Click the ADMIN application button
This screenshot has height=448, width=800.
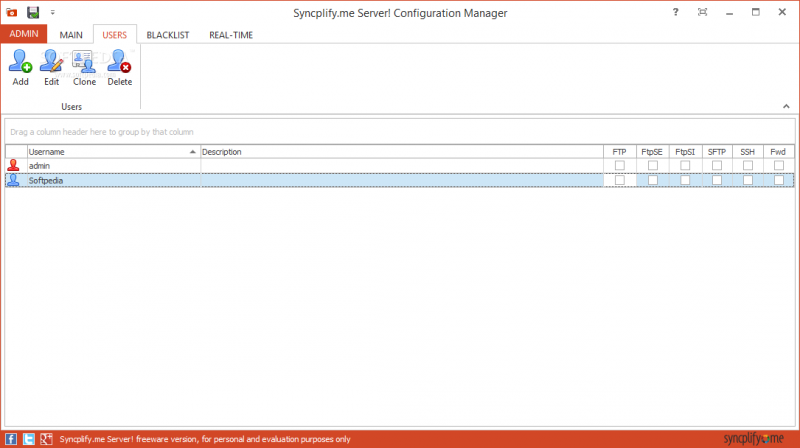24,34
